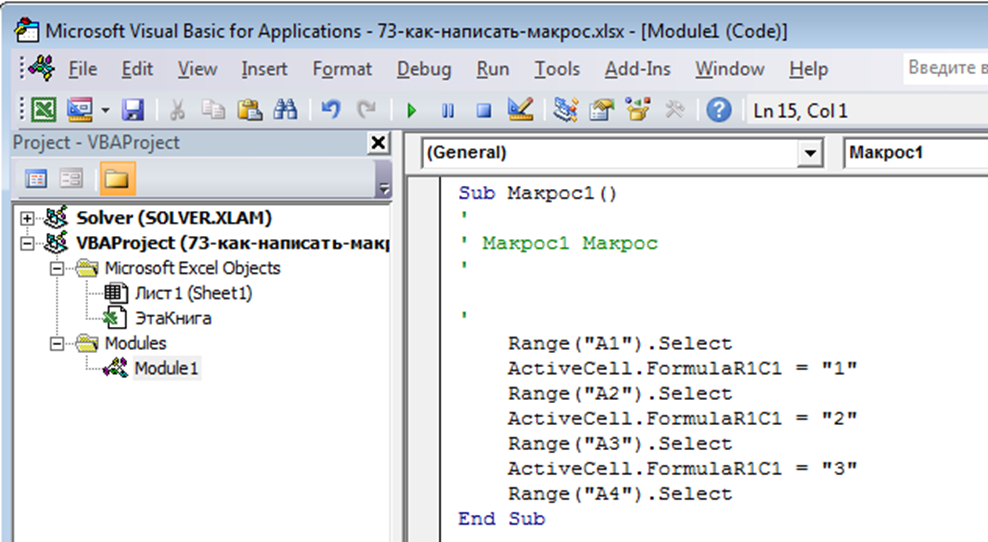Open the Run menu
The height and width of the screenshot is (542, 988).
click(493, 69)
